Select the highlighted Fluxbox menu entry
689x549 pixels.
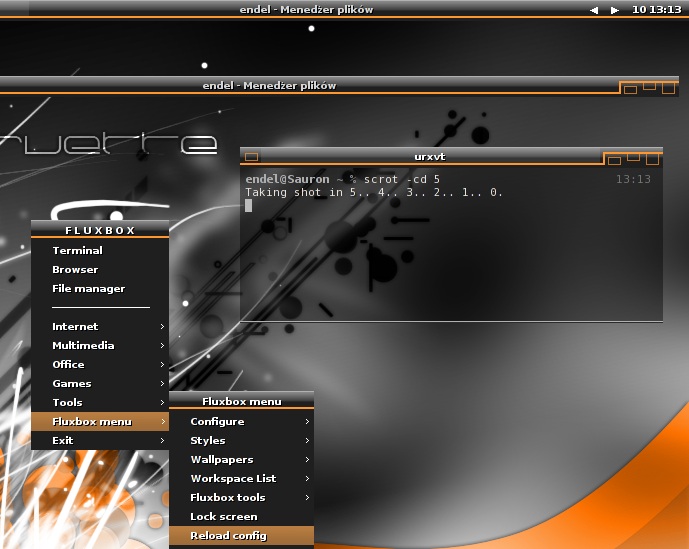(100, 421)
